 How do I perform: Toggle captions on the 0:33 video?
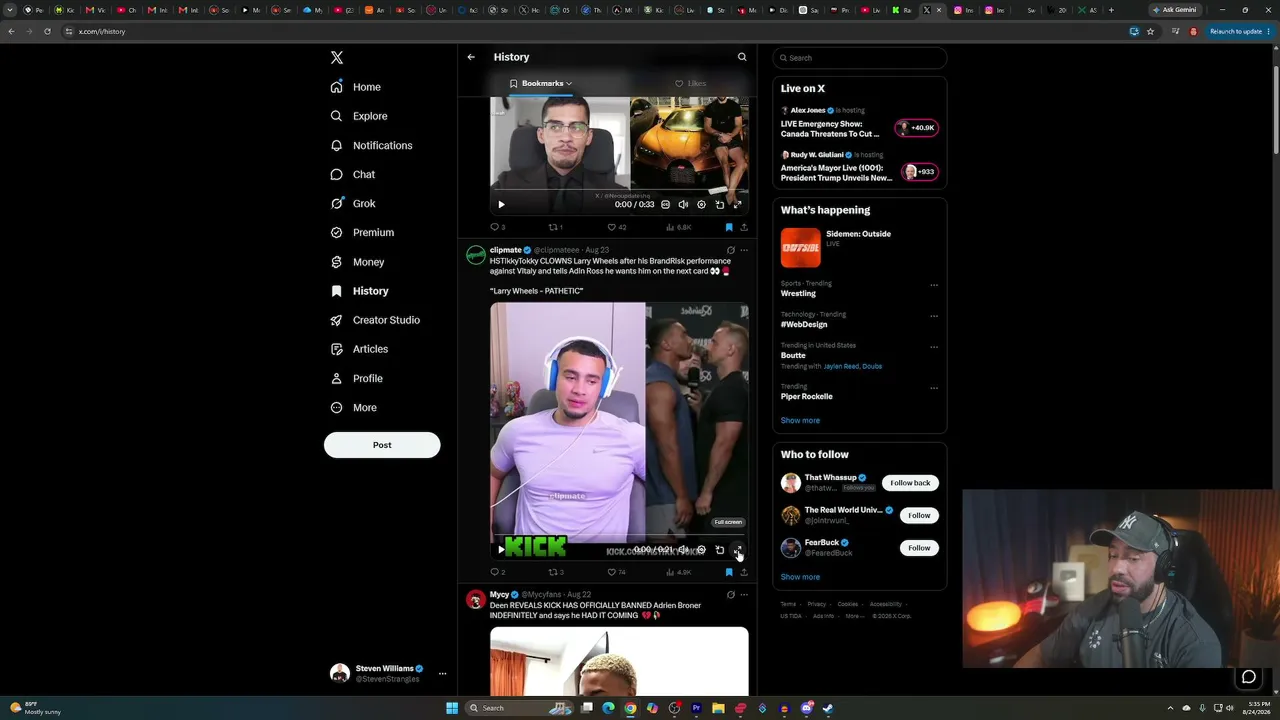click(x=665, y=205)
